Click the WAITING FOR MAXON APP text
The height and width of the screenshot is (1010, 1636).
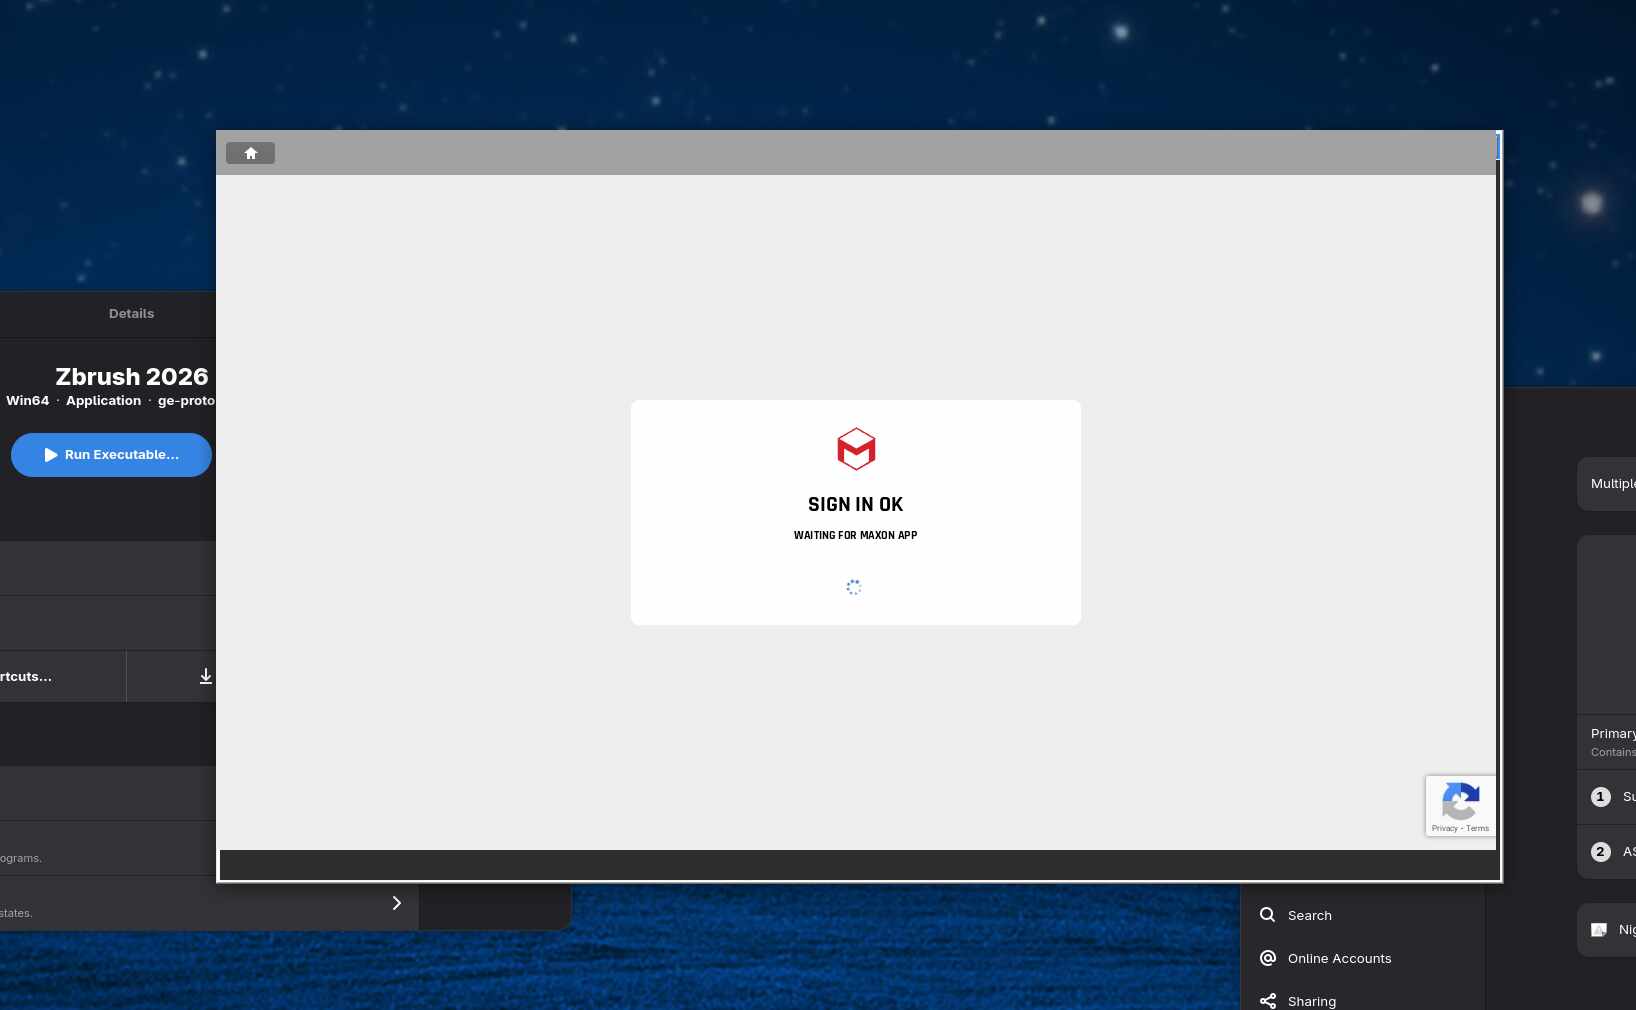[856, 535]
